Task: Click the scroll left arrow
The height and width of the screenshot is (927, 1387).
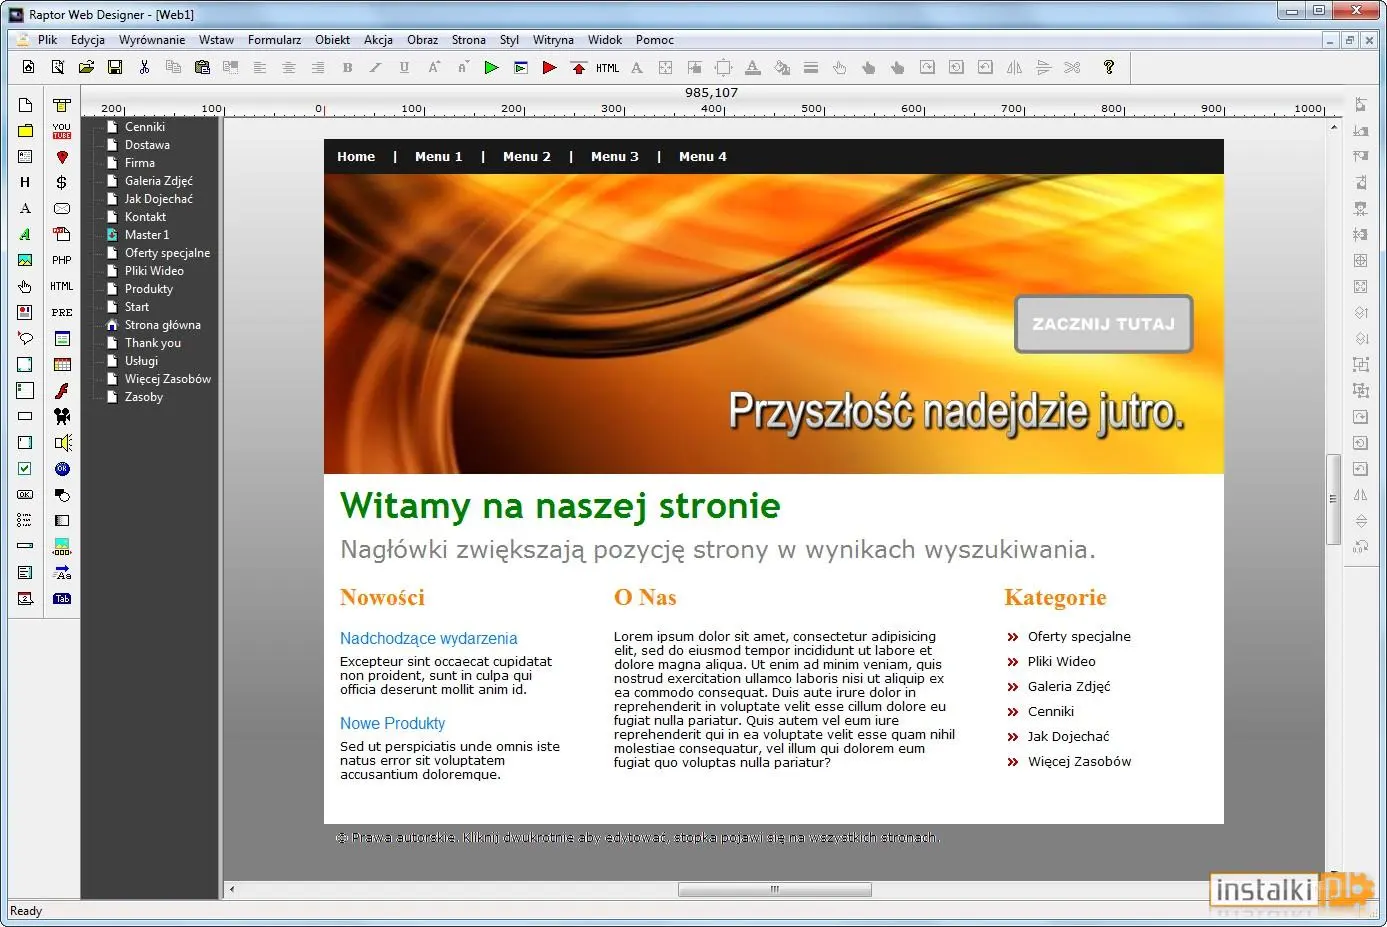Action: click(x=232, y=889)
